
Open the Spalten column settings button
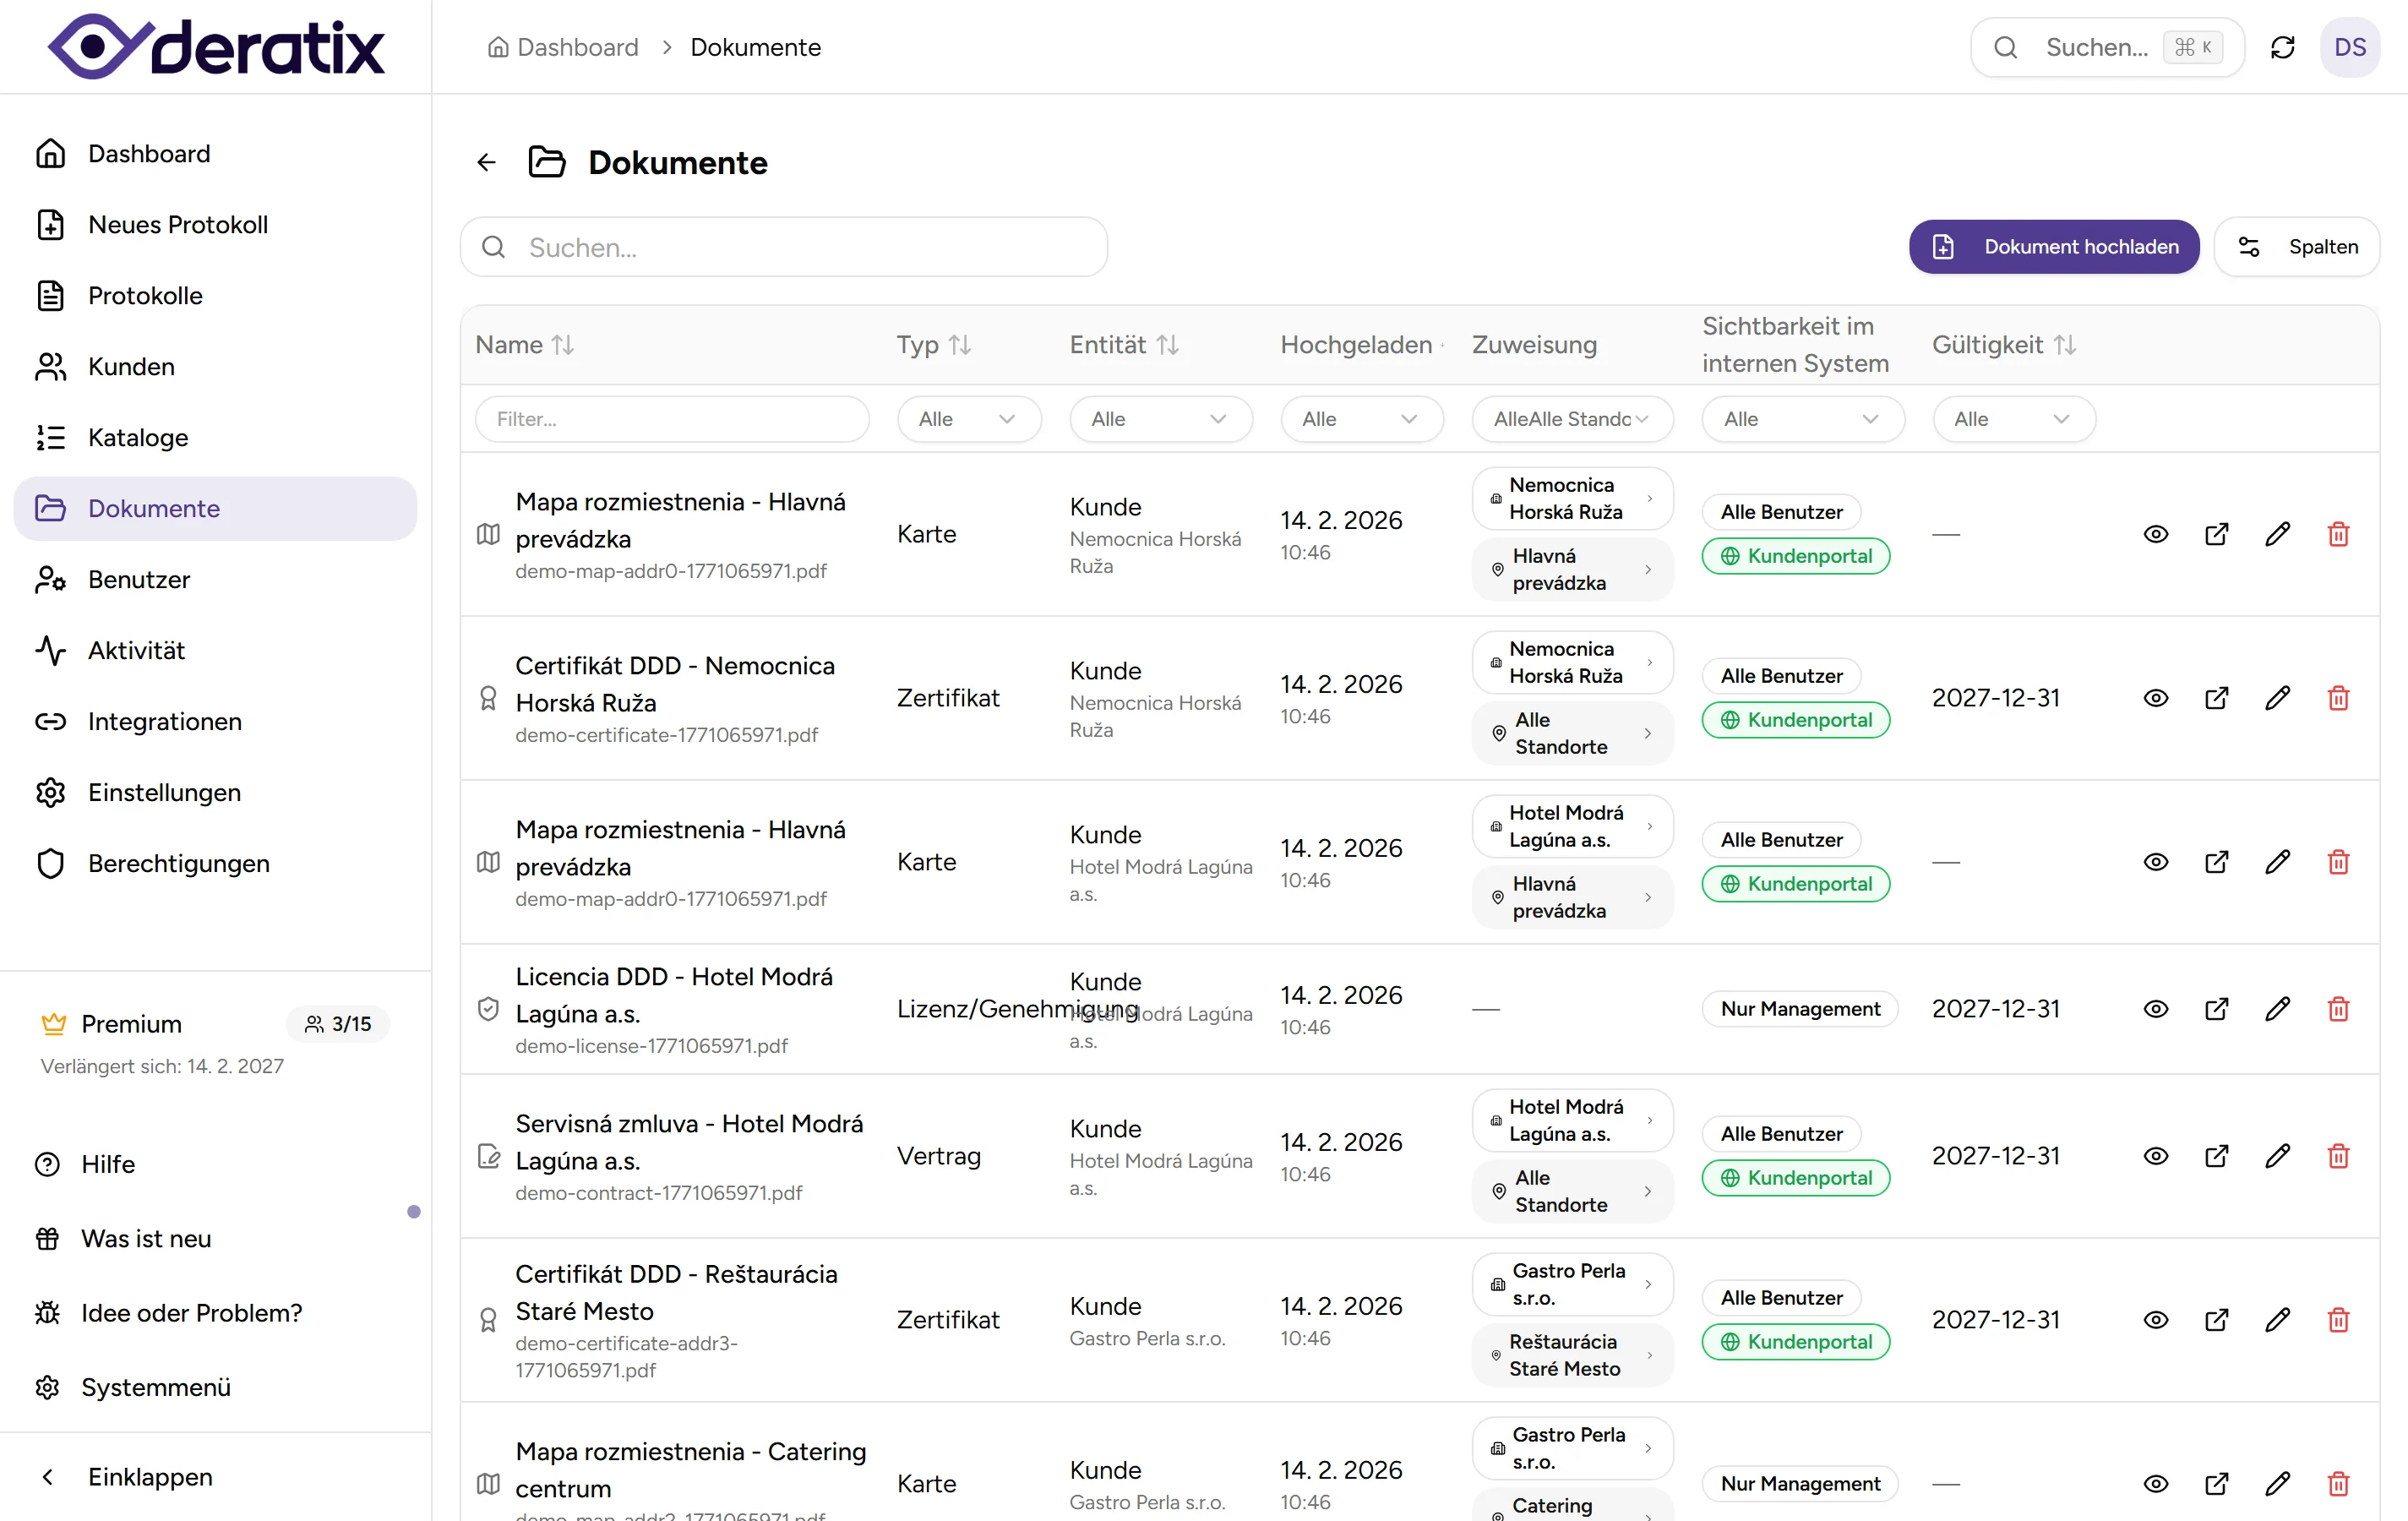[x=2296, y=247]
